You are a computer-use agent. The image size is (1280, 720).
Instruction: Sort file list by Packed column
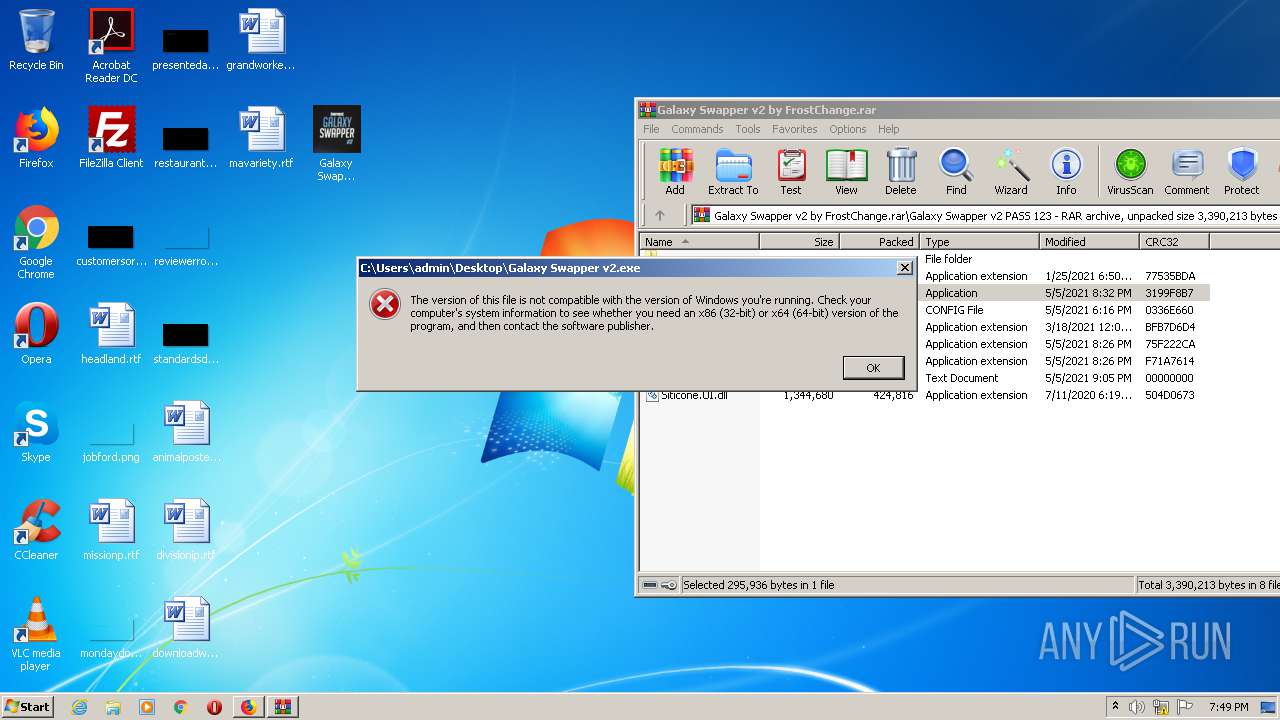pyautogui.click(x=879, y=242)
